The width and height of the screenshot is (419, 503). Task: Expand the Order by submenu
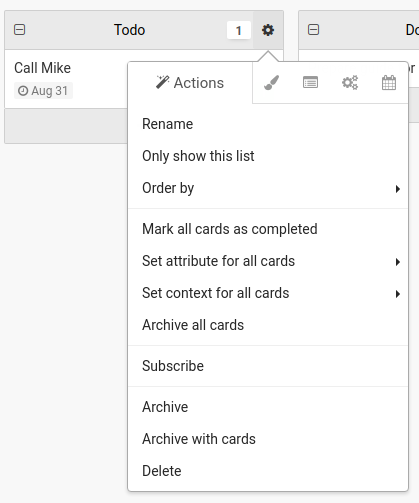click(x=268, y=188)
